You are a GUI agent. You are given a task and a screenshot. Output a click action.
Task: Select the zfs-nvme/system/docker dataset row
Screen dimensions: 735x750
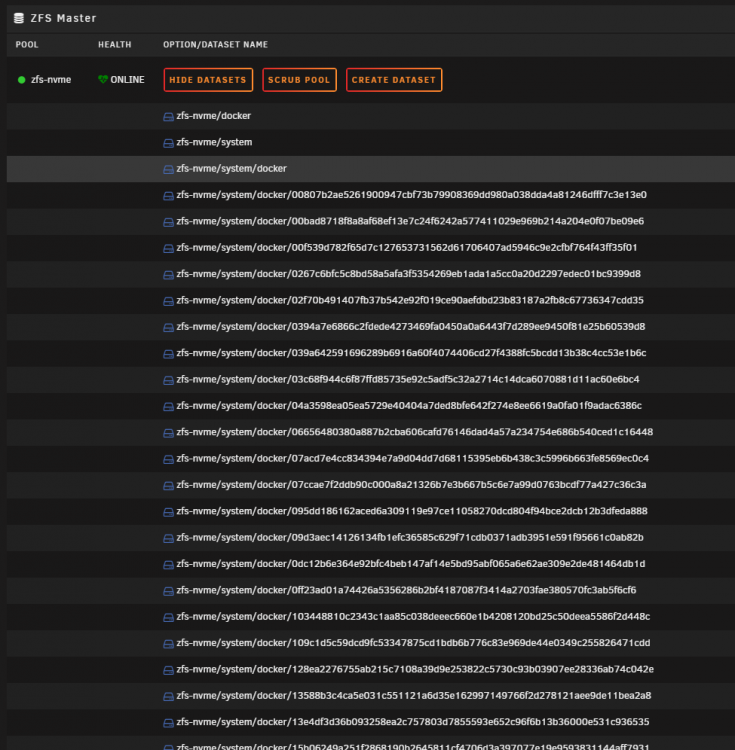click(371, 168)
